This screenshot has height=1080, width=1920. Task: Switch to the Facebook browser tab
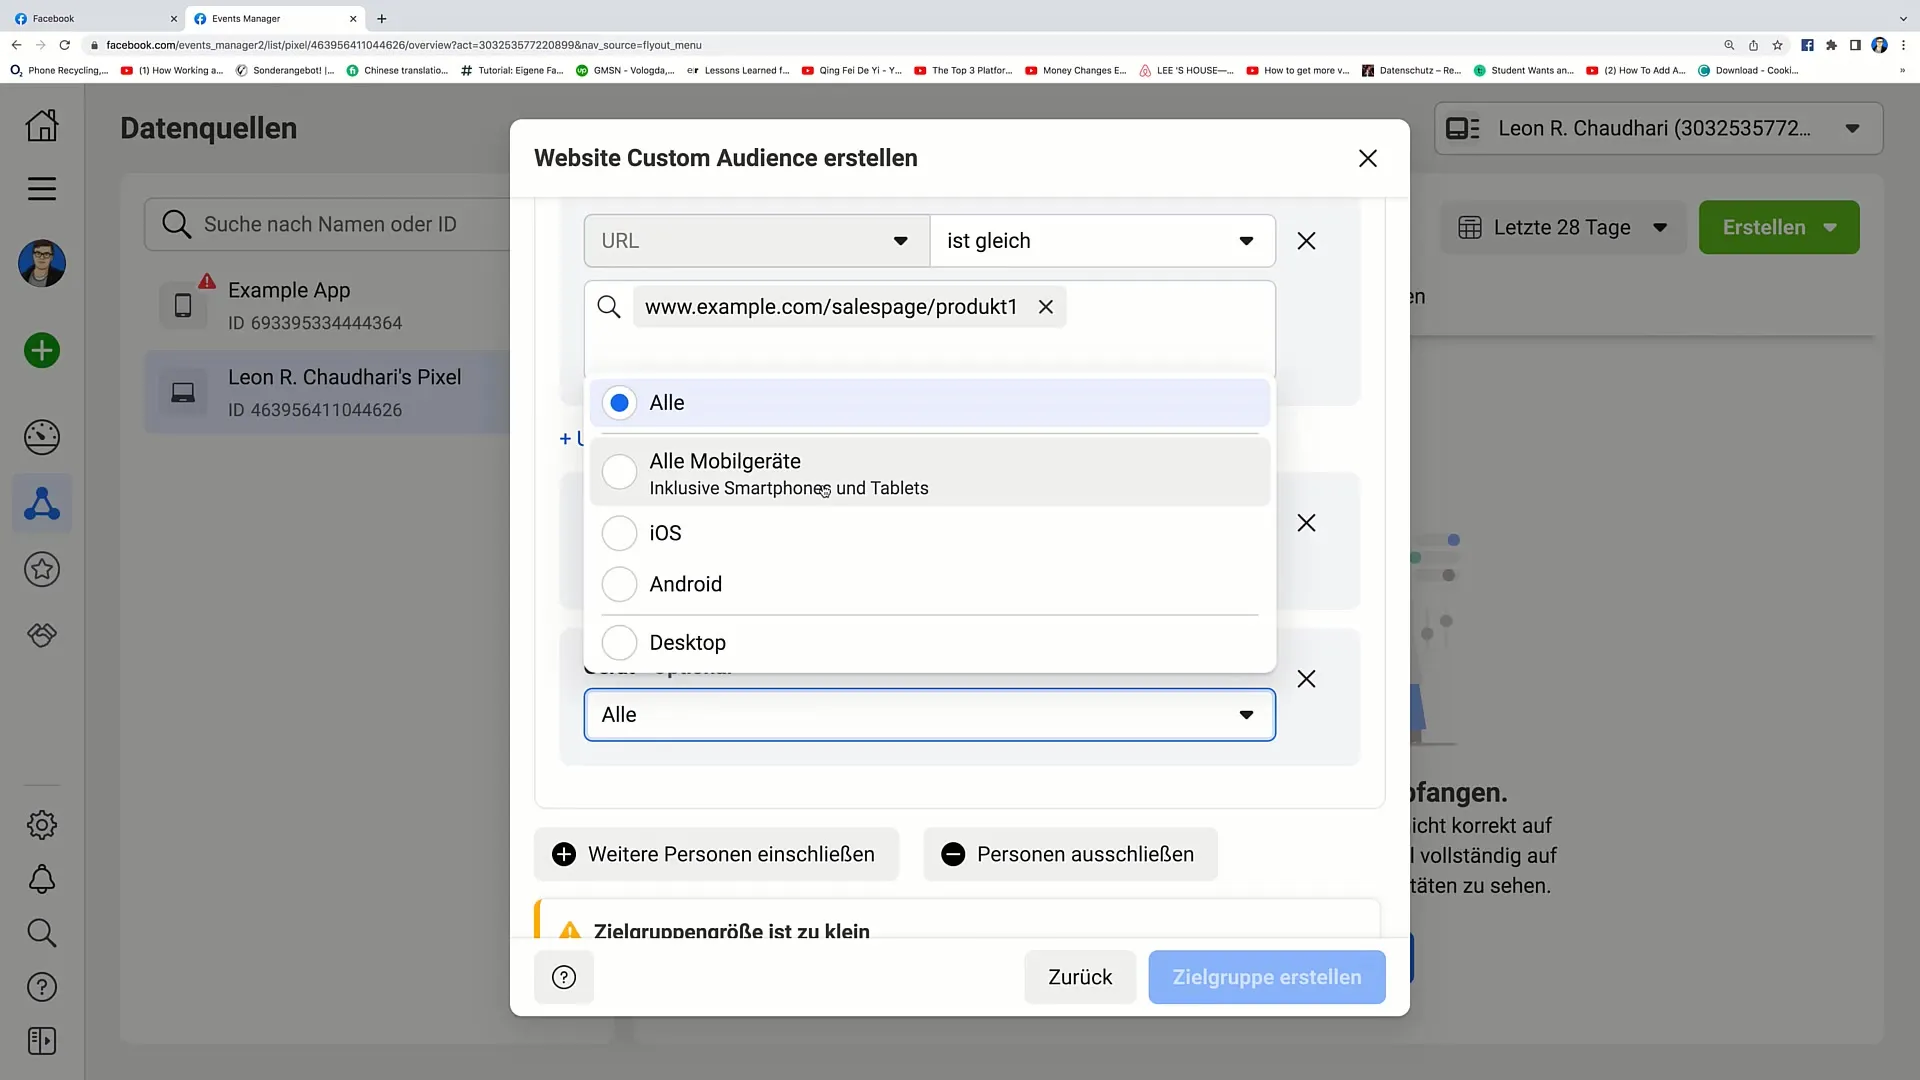[95, 18]
